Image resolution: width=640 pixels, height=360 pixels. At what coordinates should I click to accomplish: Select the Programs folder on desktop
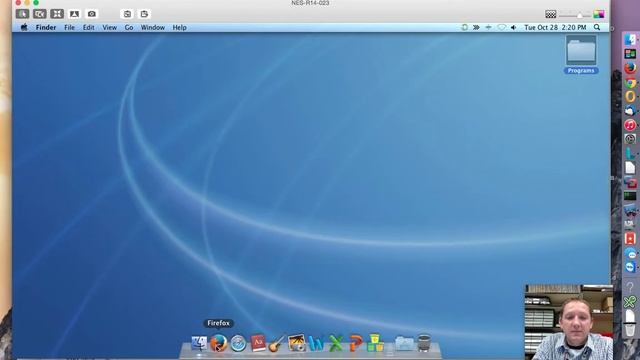[581, 54]
